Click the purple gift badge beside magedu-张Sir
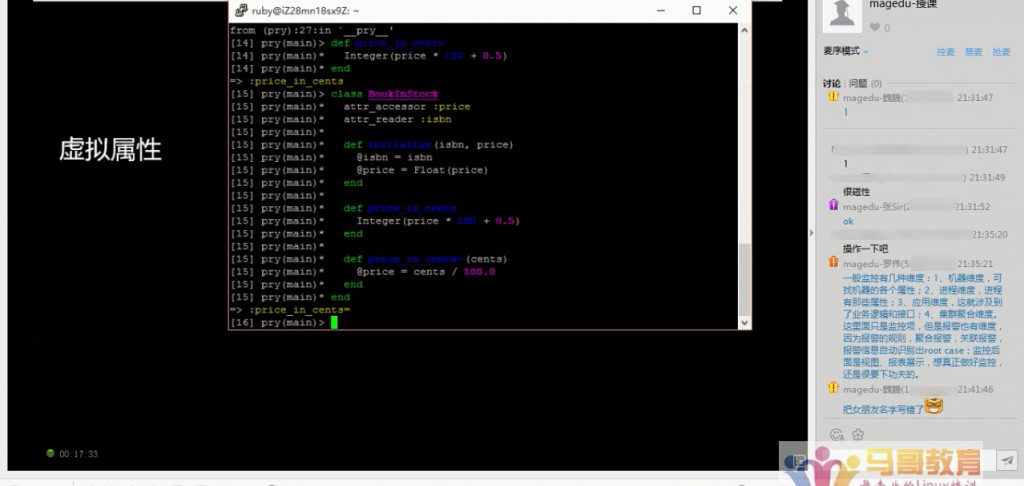 coord(833,205)
